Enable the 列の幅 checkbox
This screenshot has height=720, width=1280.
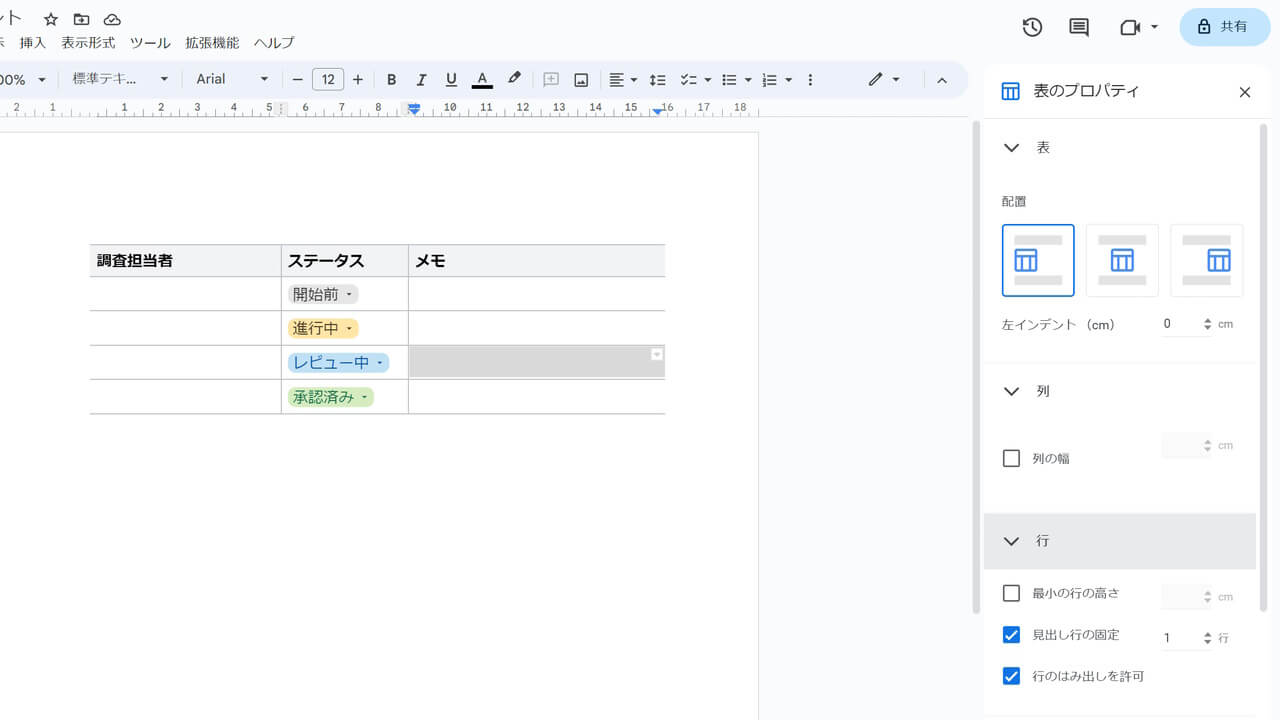(x=1011, y=457)
